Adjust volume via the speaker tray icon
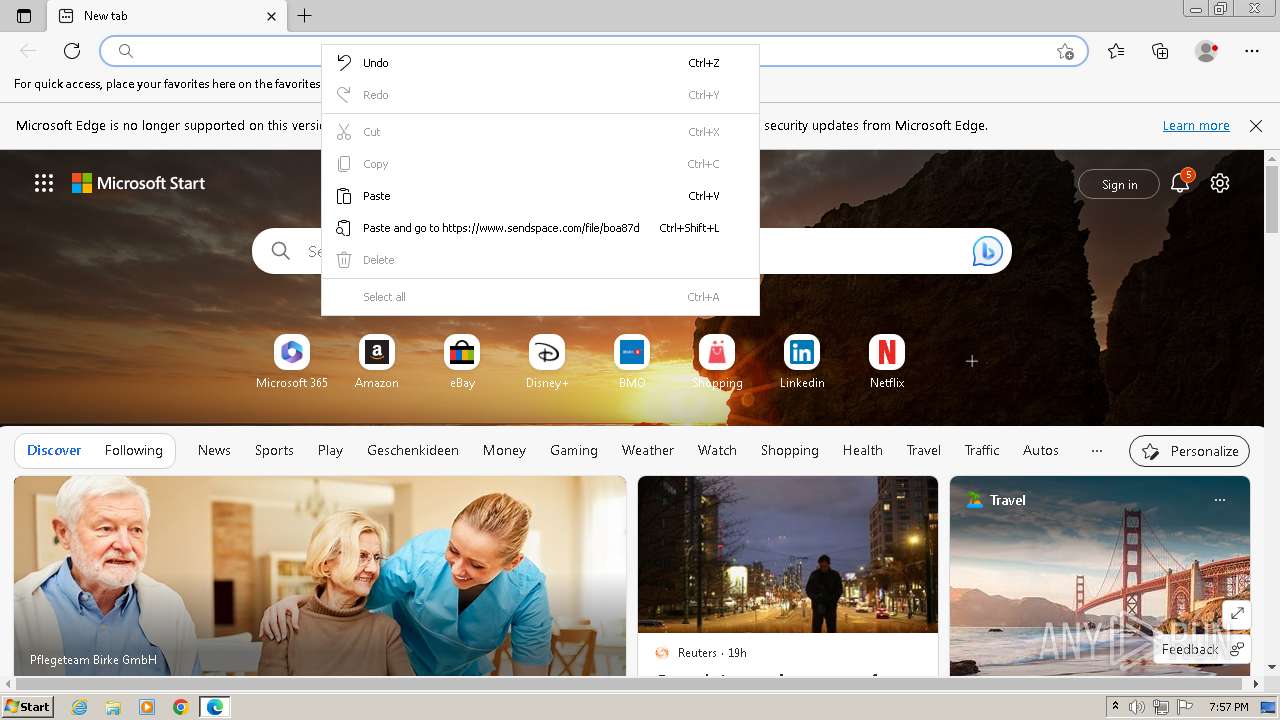Screen dimensions: 1280x720 [x=1137, y=707]
